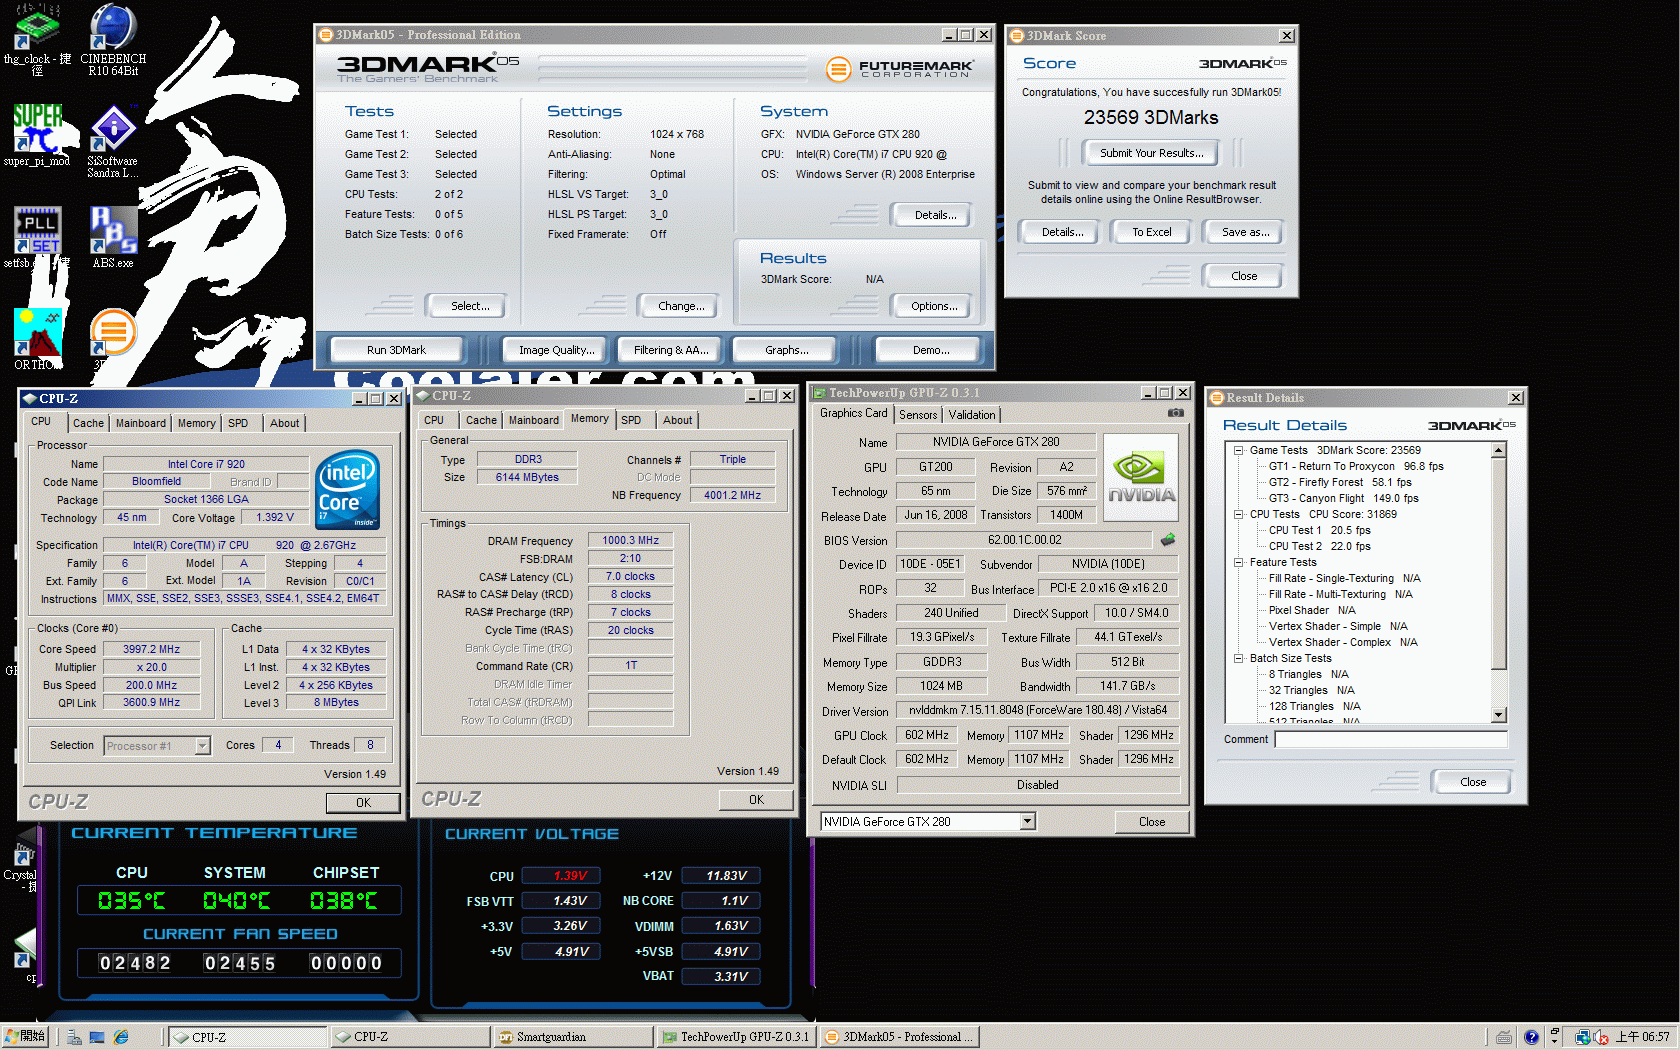The width and height of the screenshot is (1680, 1050).
Task: Click Submit Your Results button
Action: (1151, 153)
